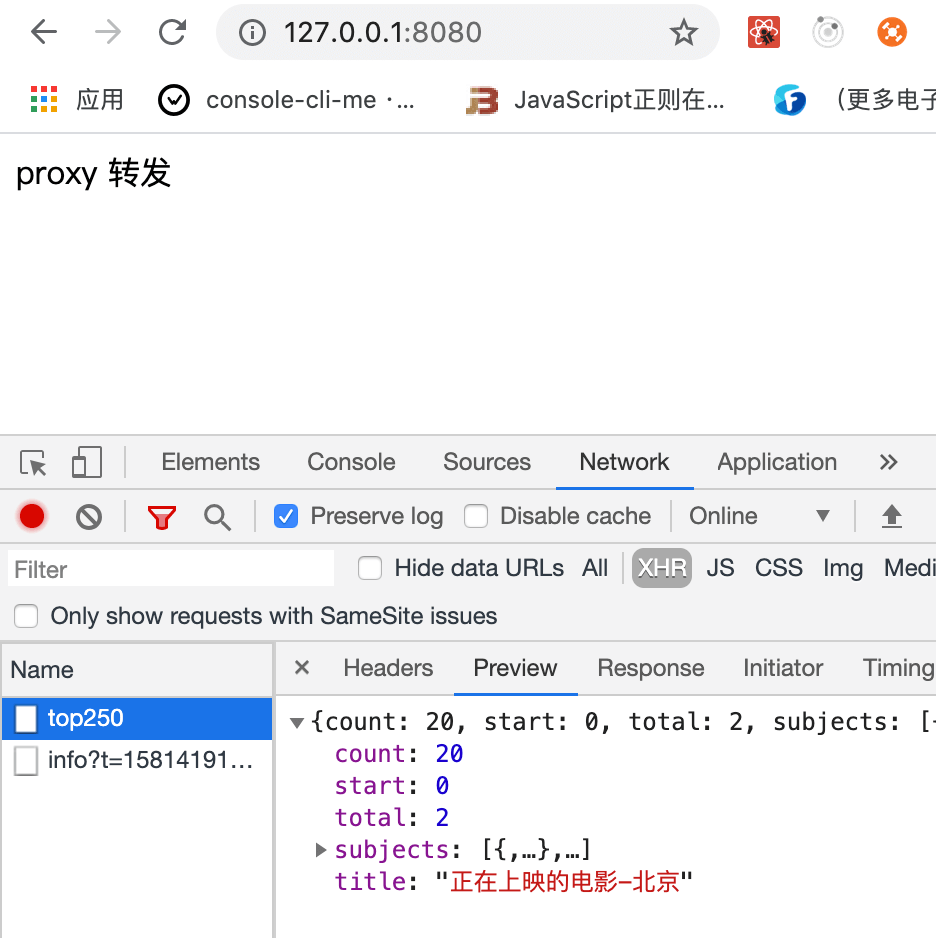Viewport: 936px width, 938px height.
Task: Toggle the device toolbar icon
Action: coord(87,463)
